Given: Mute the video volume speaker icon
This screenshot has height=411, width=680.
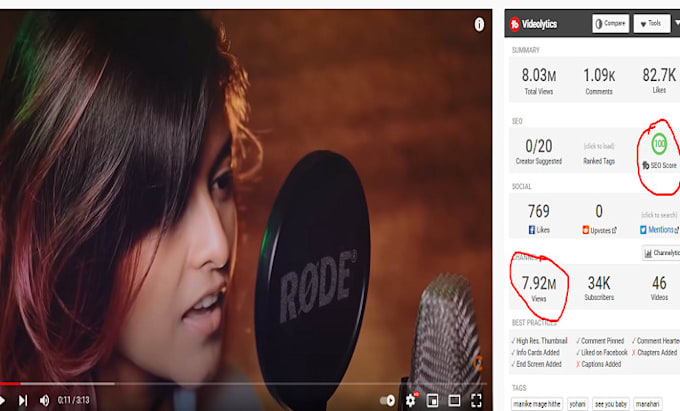Looking at the screenshot, I should [x=44, y=400].
